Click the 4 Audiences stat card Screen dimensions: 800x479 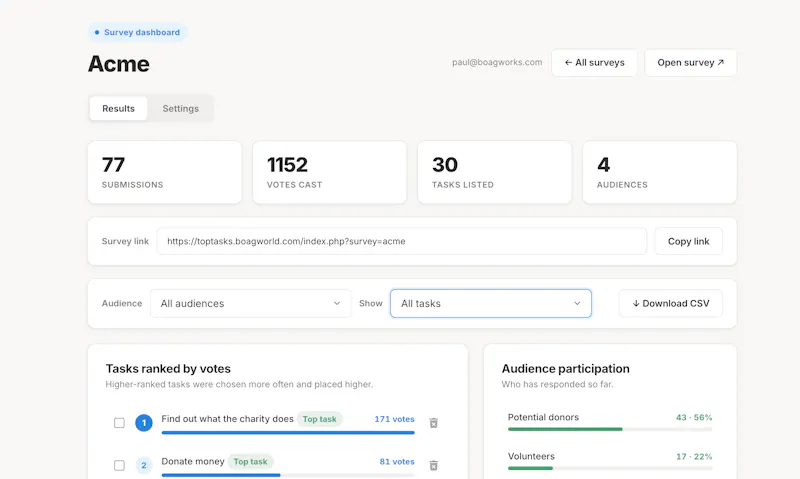tap(660, 172)
